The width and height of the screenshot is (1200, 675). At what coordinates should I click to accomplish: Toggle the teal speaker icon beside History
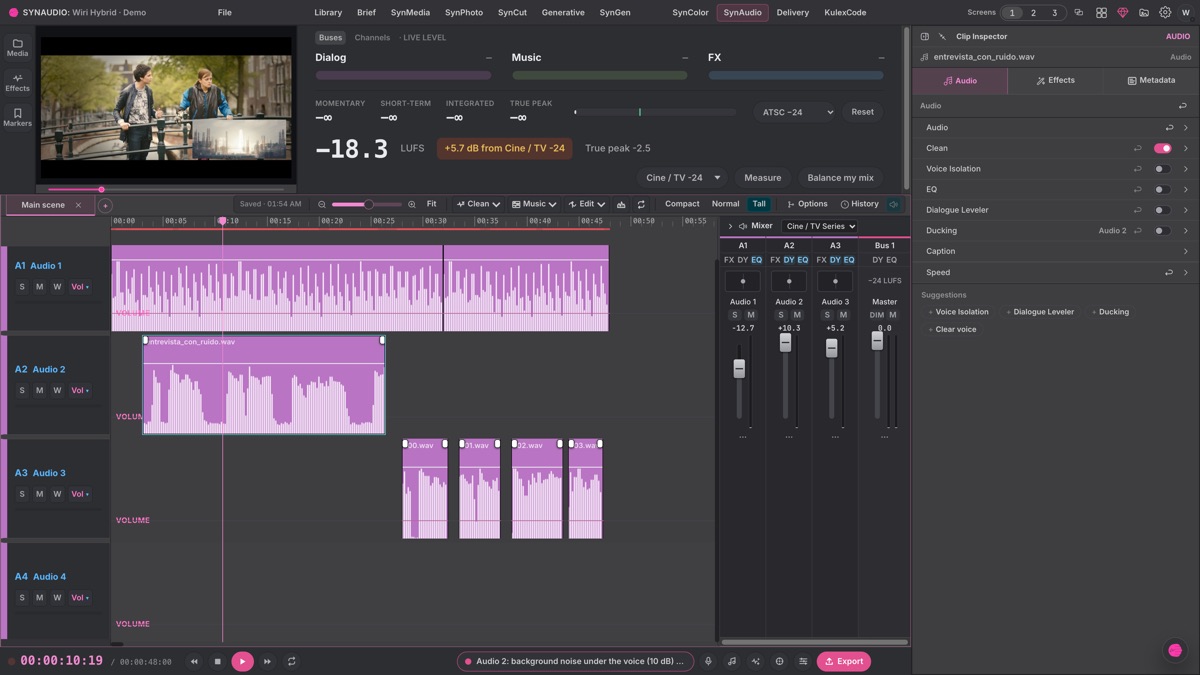pyautogui.click(x=894, y=204)
